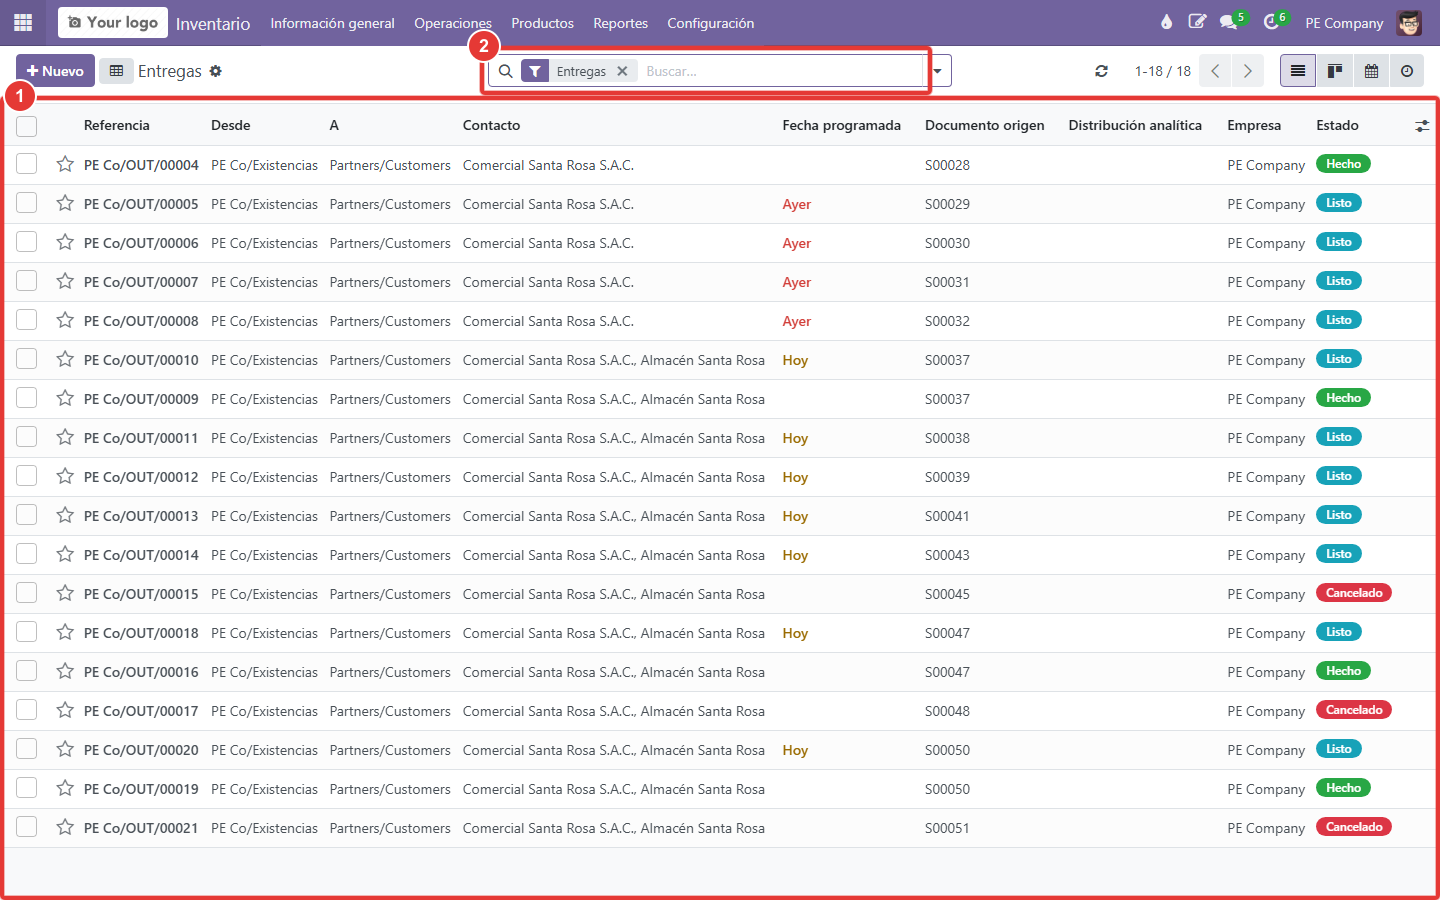The image size is (1440, 900).
Task: Open the Entregas settings gear
Action: 216,71
